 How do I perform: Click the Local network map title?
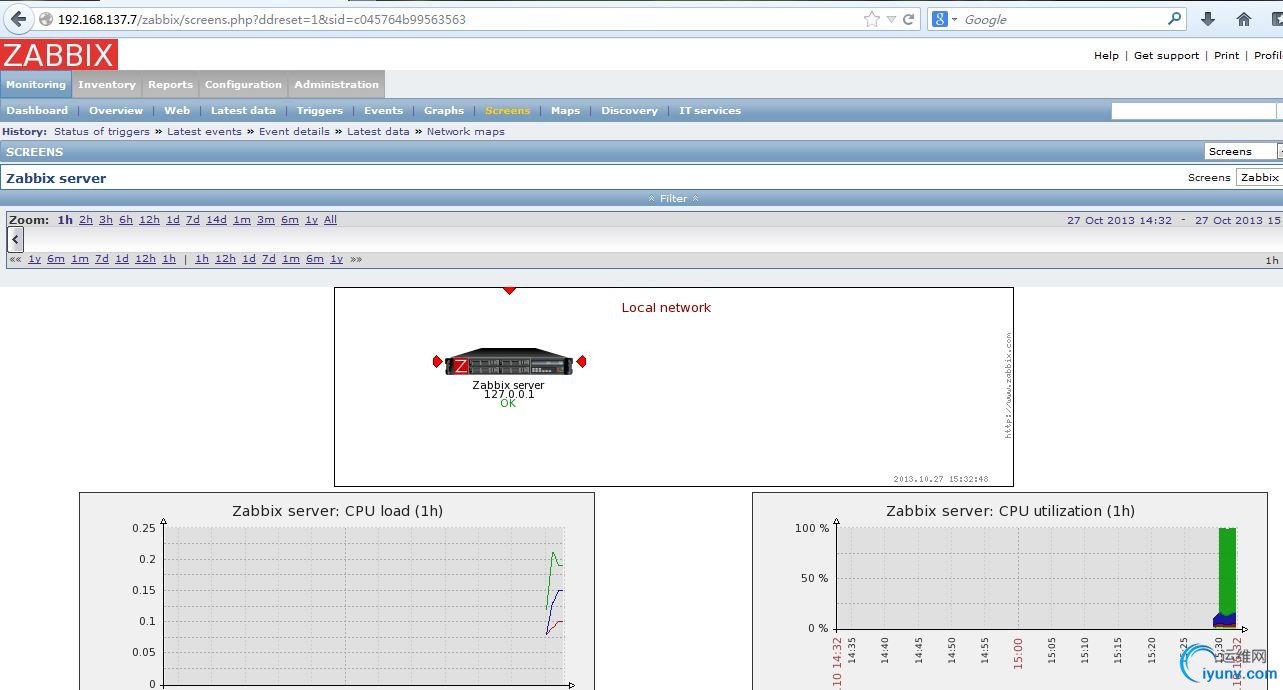click(x=666, y=307)
